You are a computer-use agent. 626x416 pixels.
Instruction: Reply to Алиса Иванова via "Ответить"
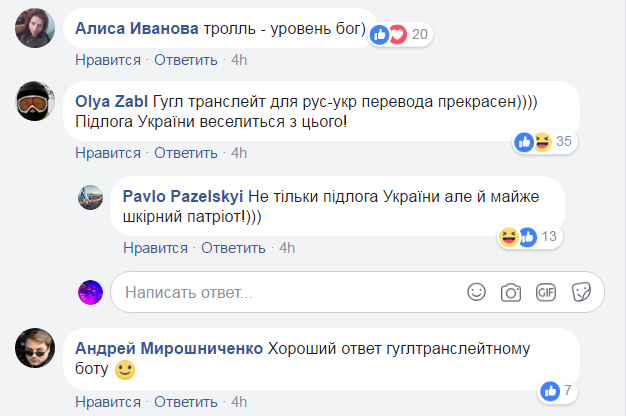(x=186, y=60)
